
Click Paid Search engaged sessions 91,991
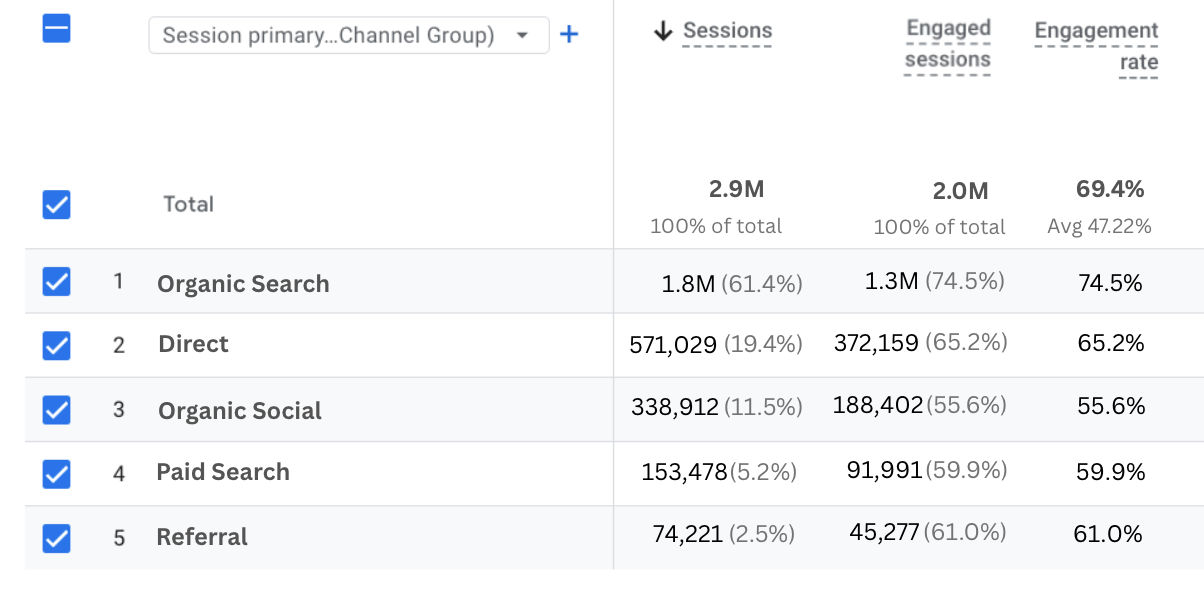(885, 469)
